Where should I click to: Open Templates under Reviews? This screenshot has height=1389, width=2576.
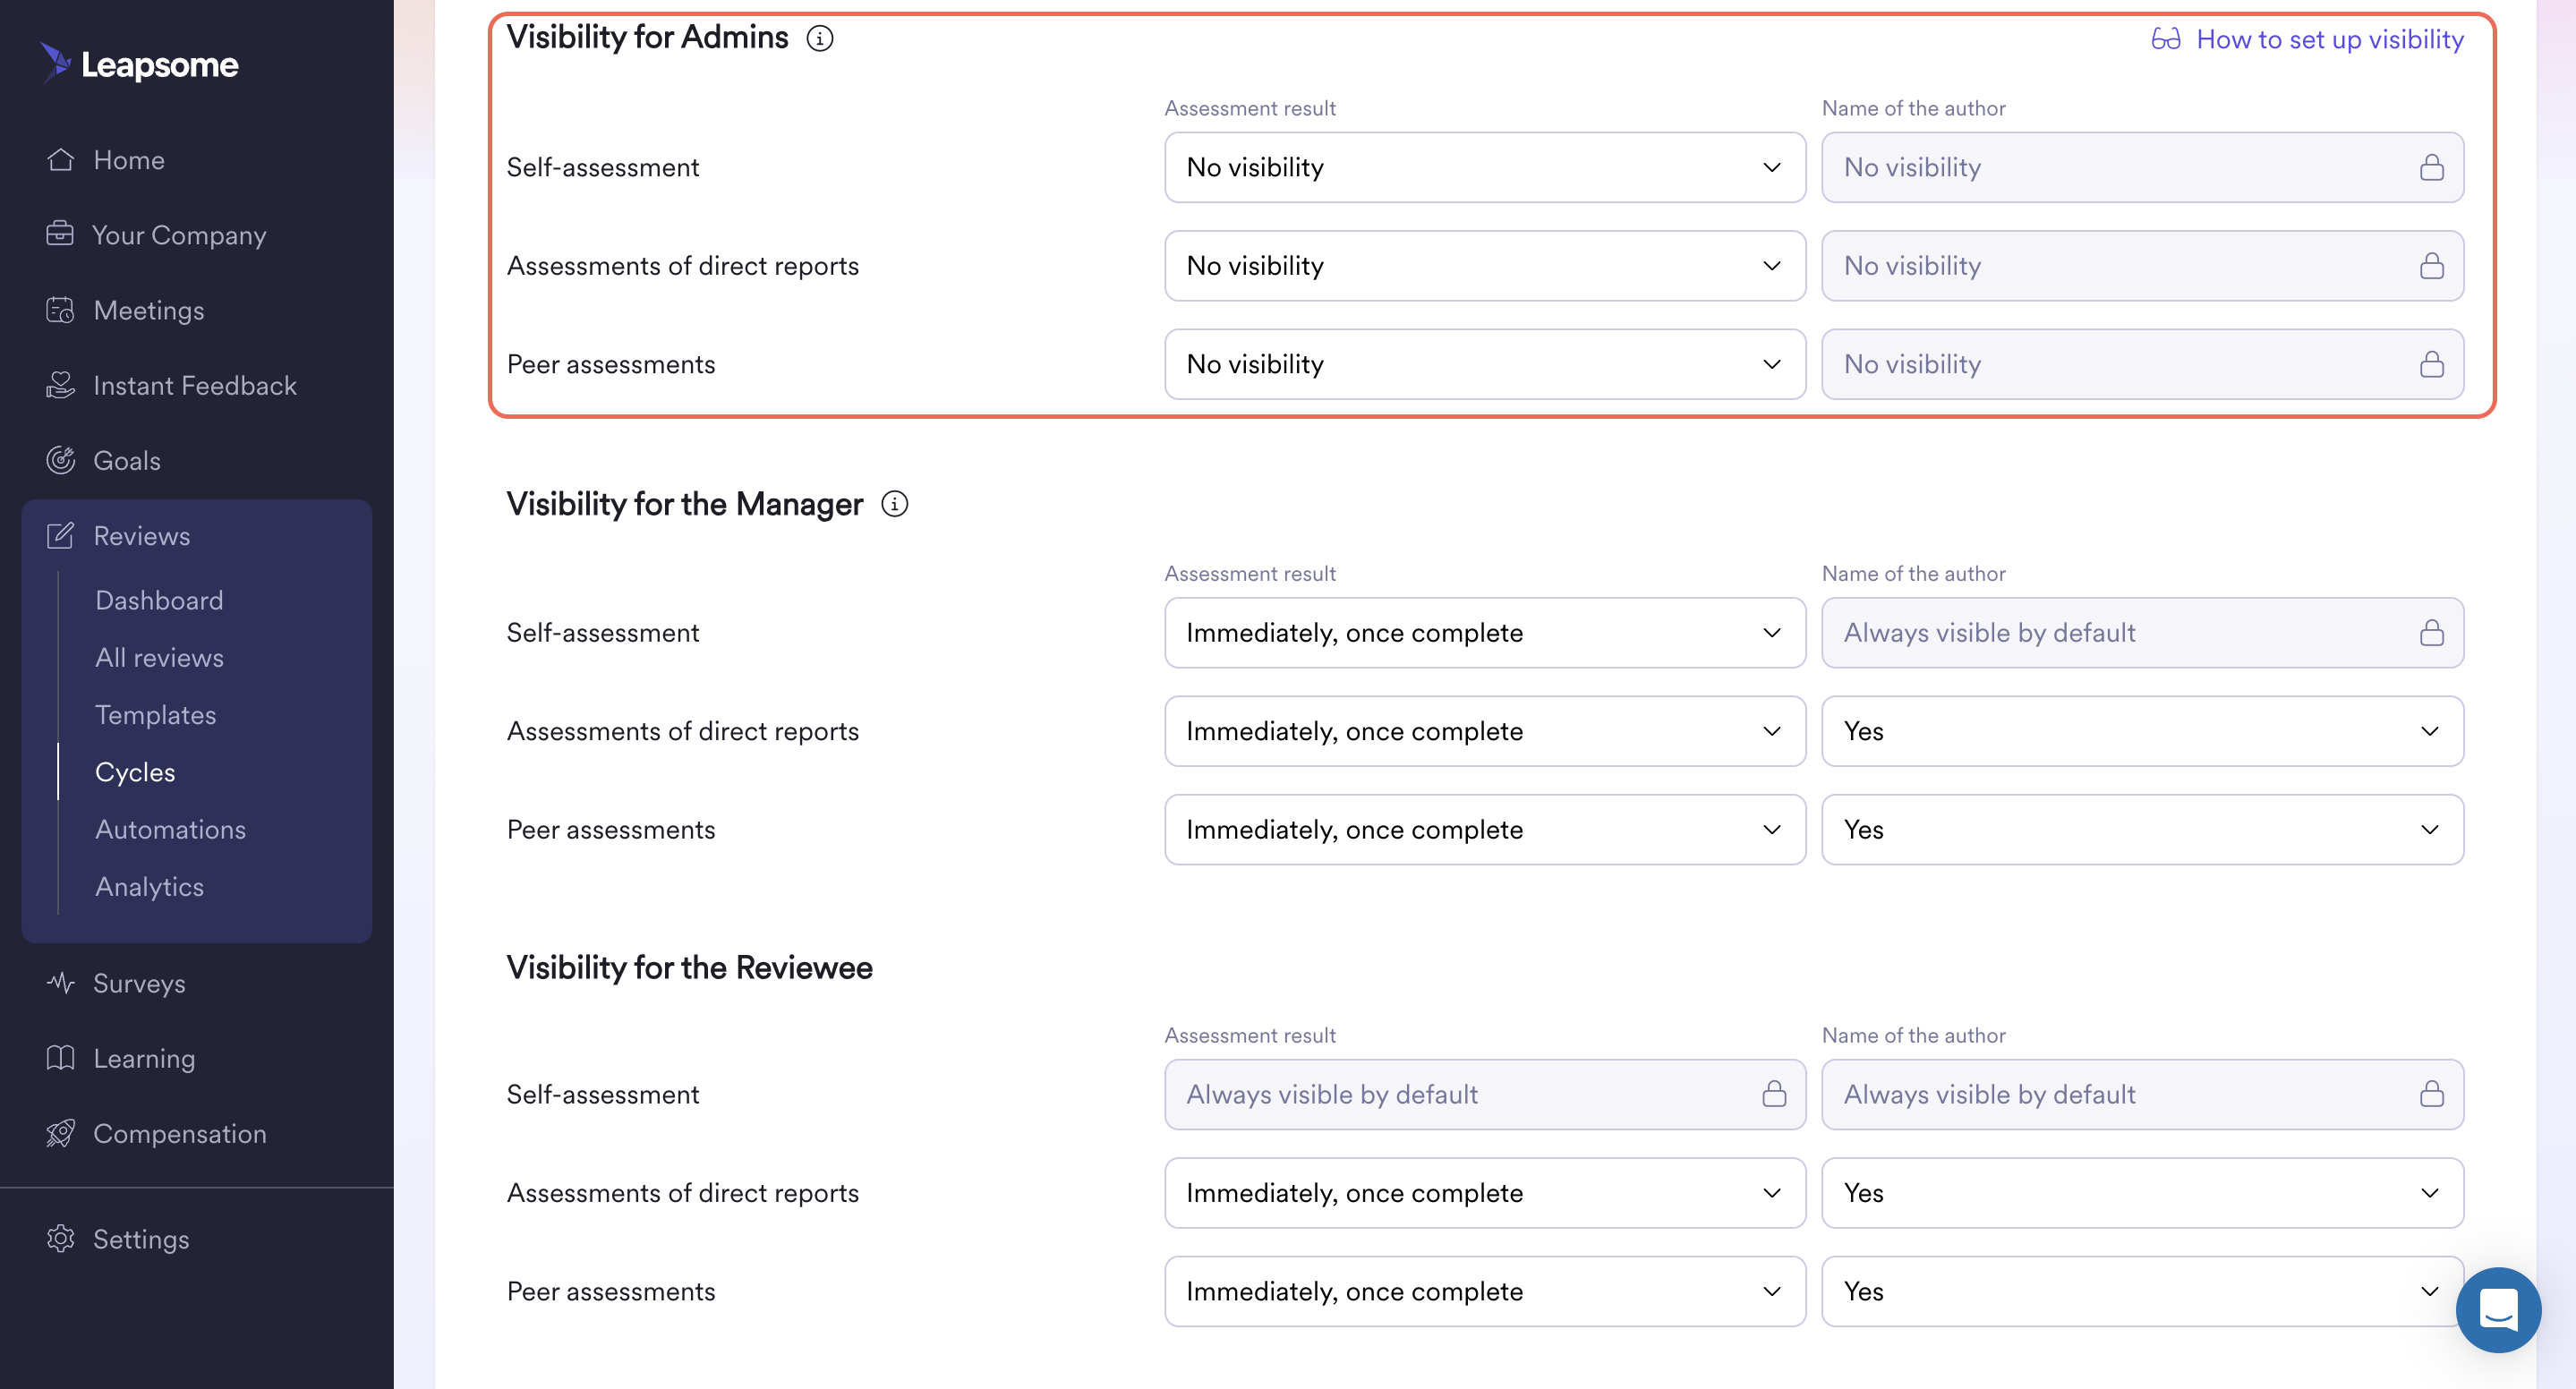point(155,714)
